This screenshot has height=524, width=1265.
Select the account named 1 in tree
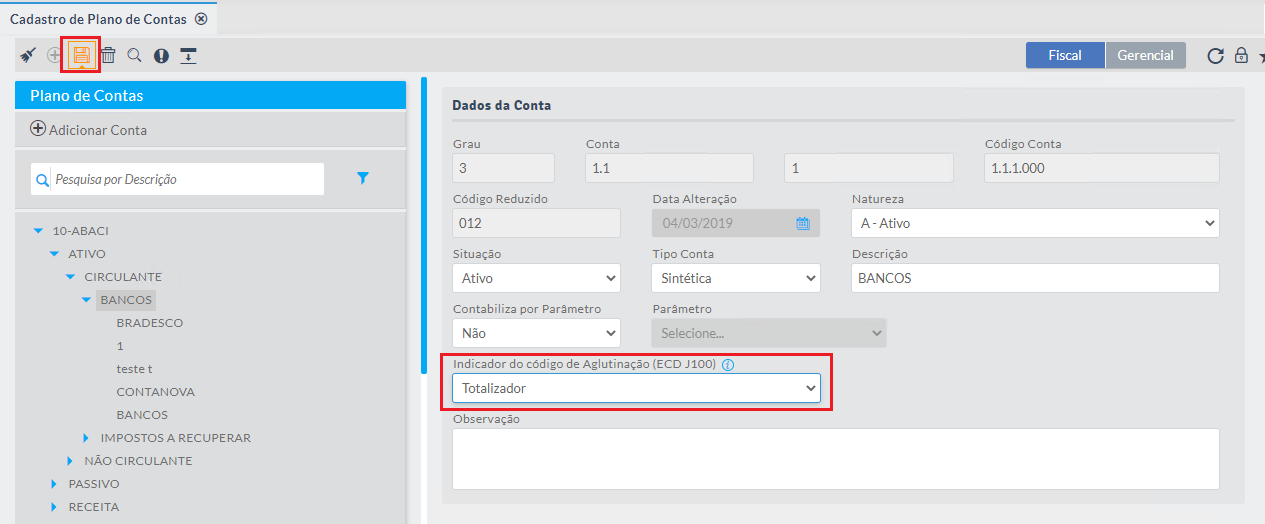pyautogui.click(x=120, y=346)
